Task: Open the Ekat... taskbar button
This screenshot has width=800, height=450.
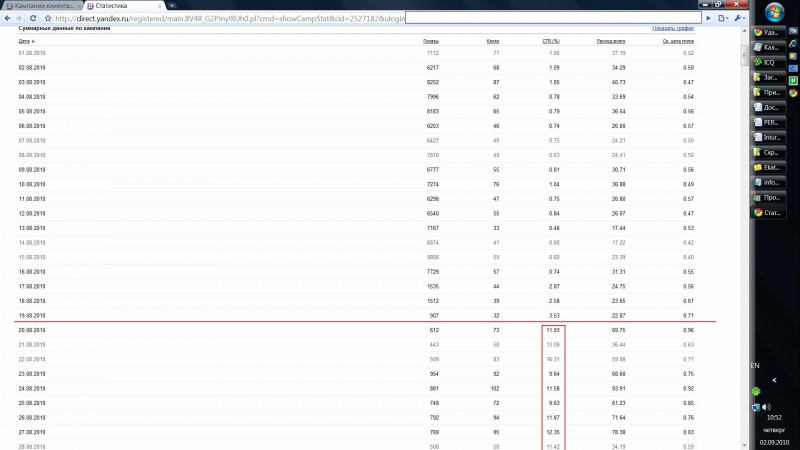Action: tap(768, 167)
